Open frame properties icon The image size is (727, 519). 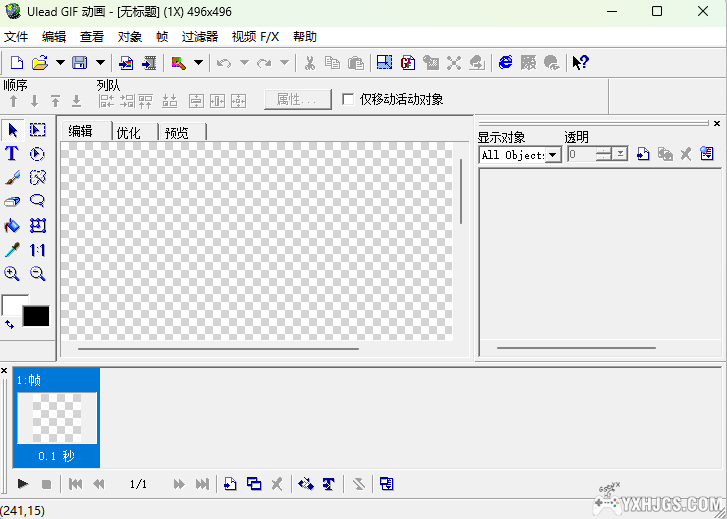[387, 484]
